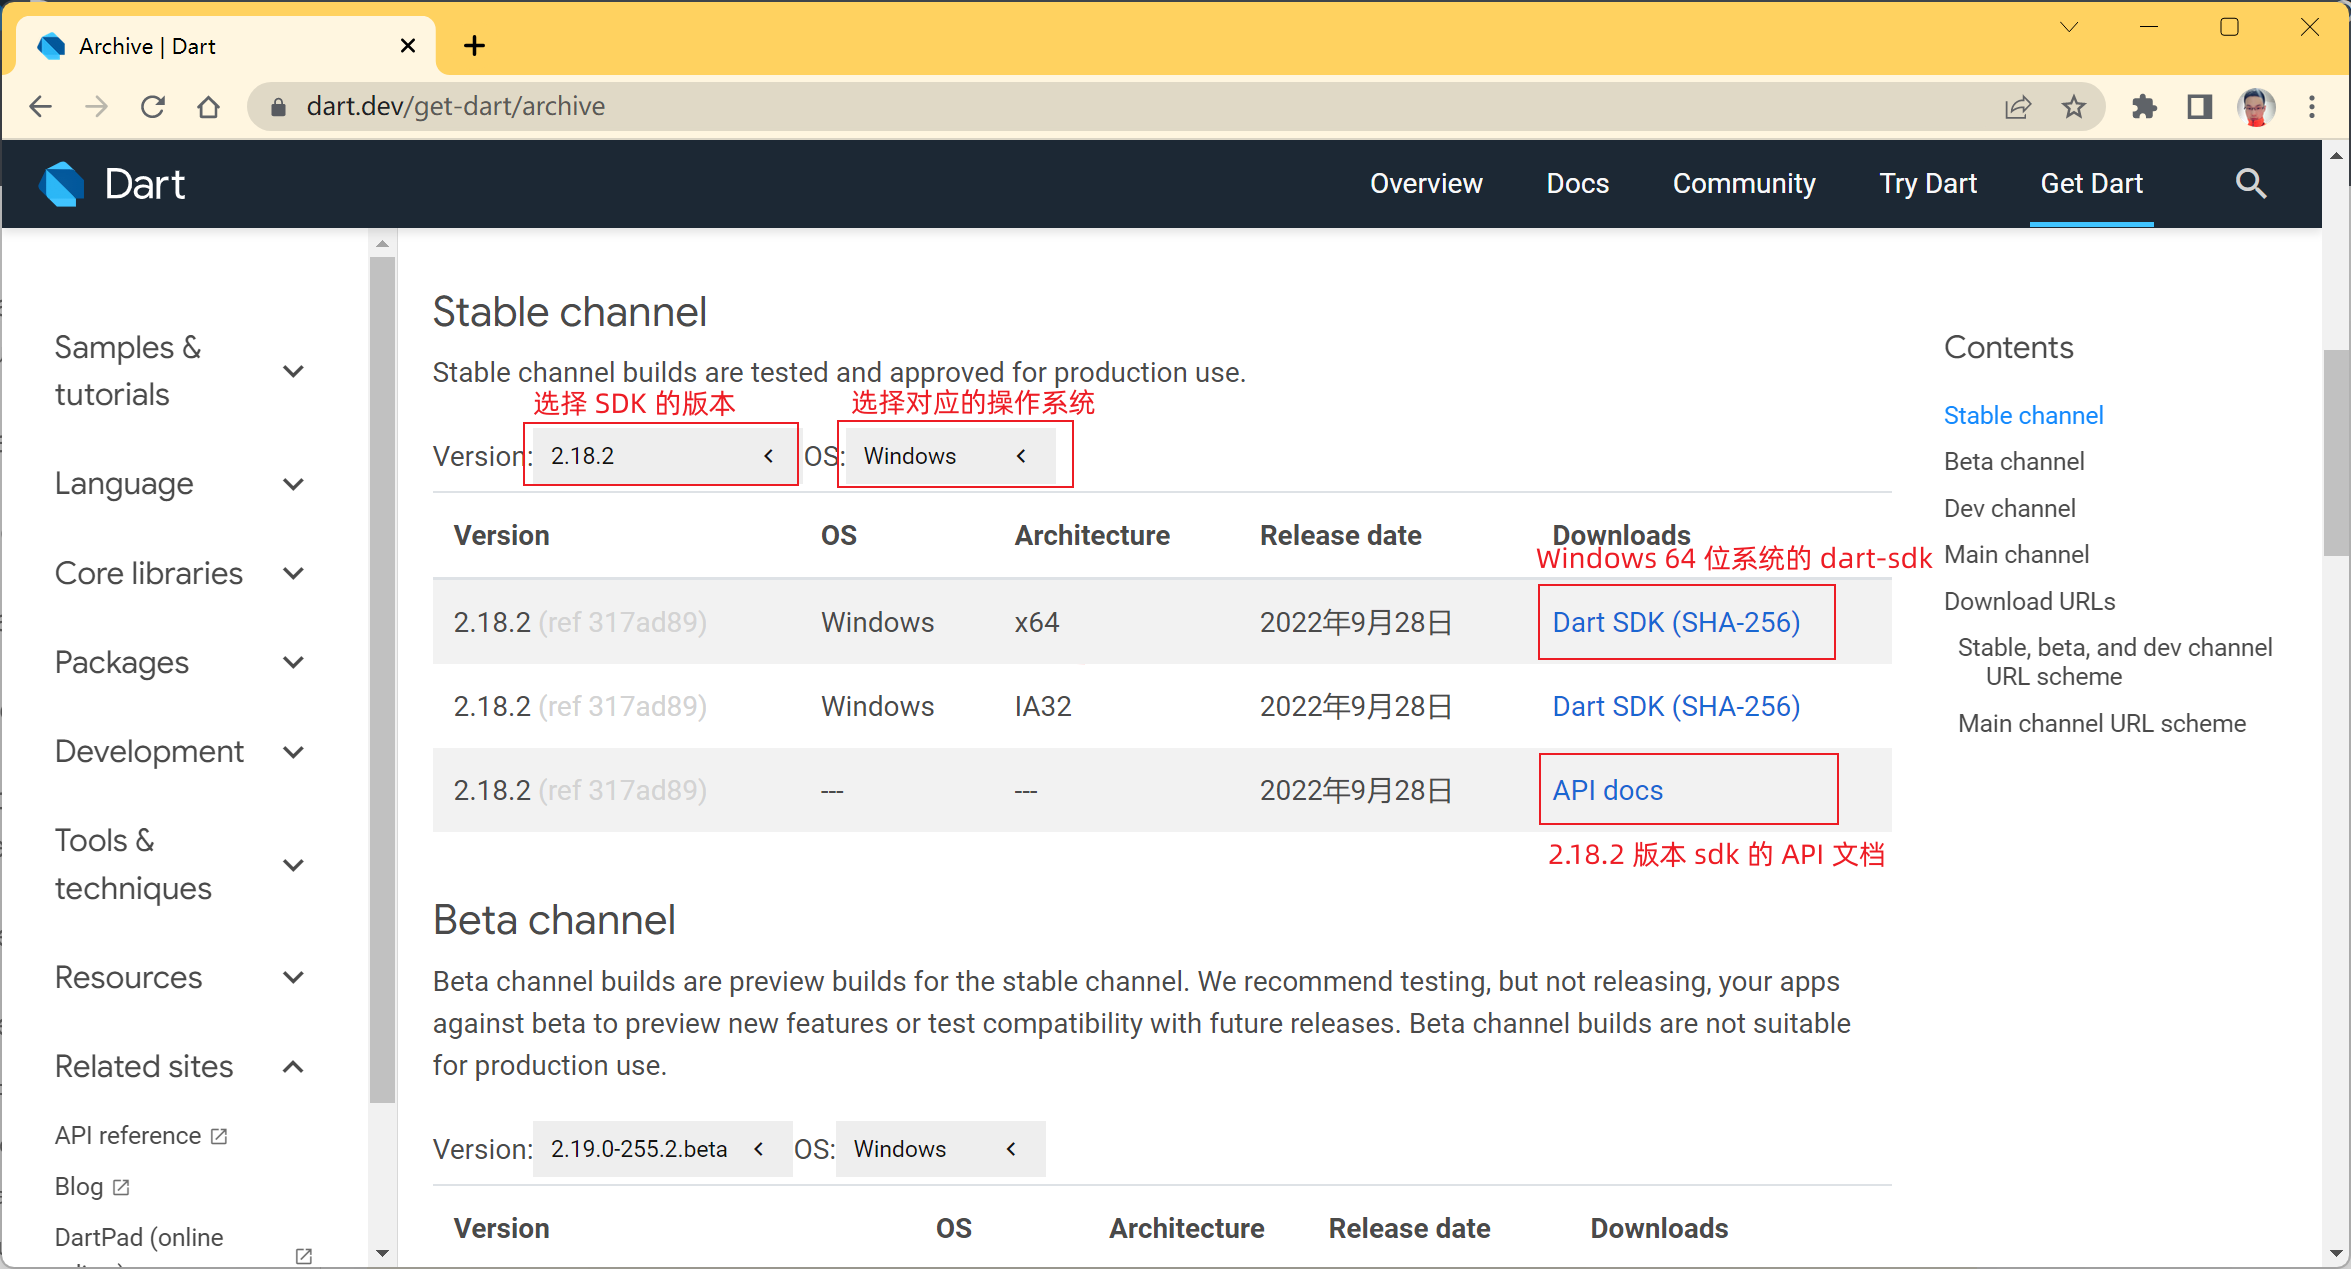Click the Beta channel heading

click(554, 920)
